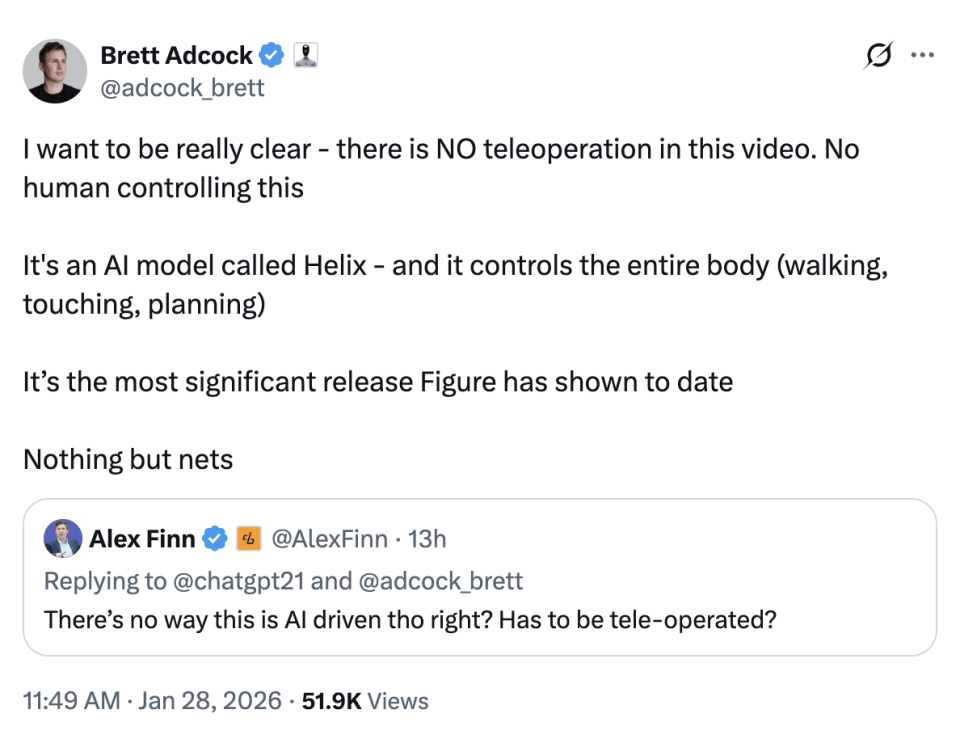The height and width of the screenshot is (739, 960).
Task: Click the blue verified badge beside Brett Adcock
Action: click(x=272, y=55)
